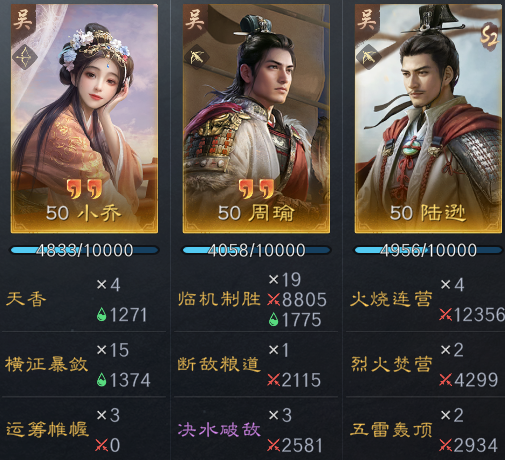505x460 pixels.
Task: Click the S2 season badge on 陆逊's card
Action: click(x=489, y=35)
